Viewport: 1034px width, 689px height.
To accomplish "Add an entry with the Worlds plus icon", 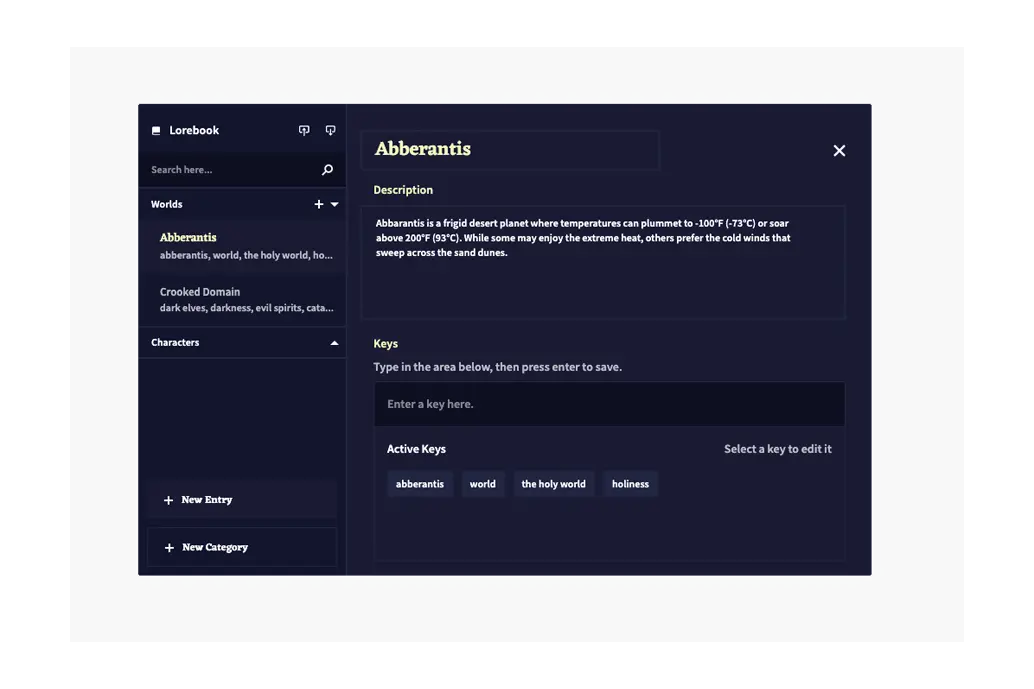I will (319, 204).
